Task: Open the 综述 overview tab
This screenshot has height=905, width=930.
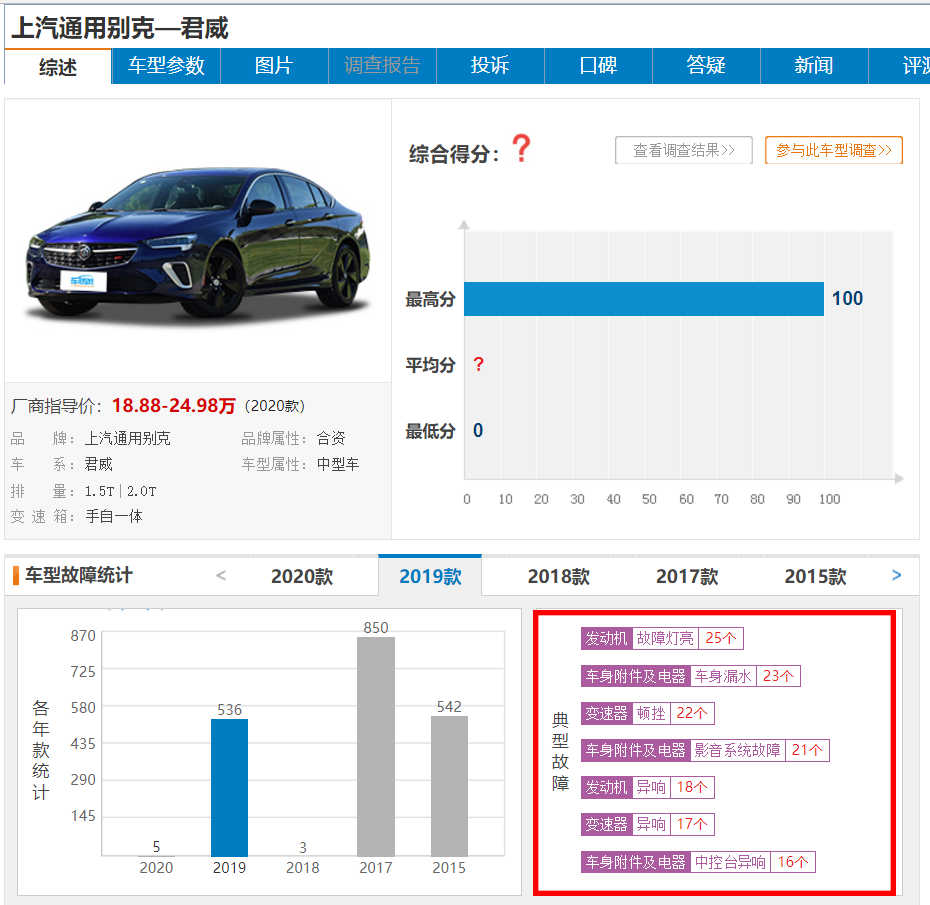Action: click(x=58, y=66)
